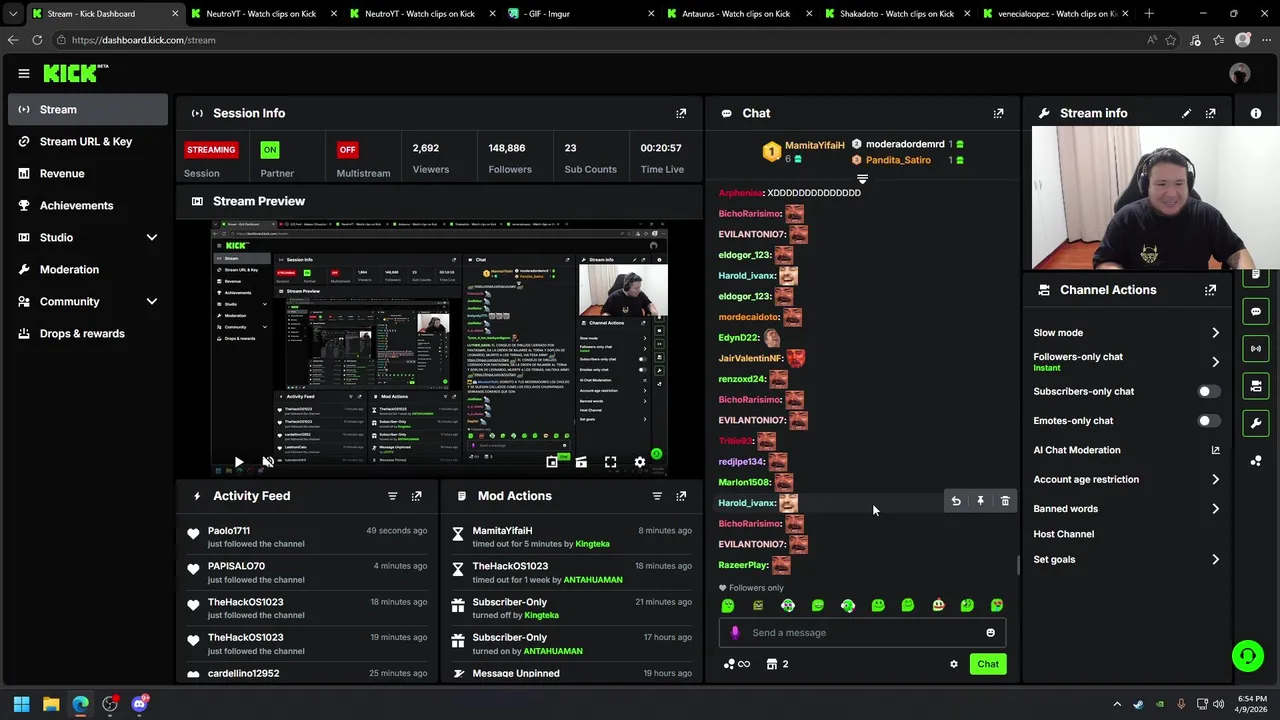Select Stream in the sidebar
Image resolution: width=1280 pixels, height=720 pixels.
click(88, 110)
